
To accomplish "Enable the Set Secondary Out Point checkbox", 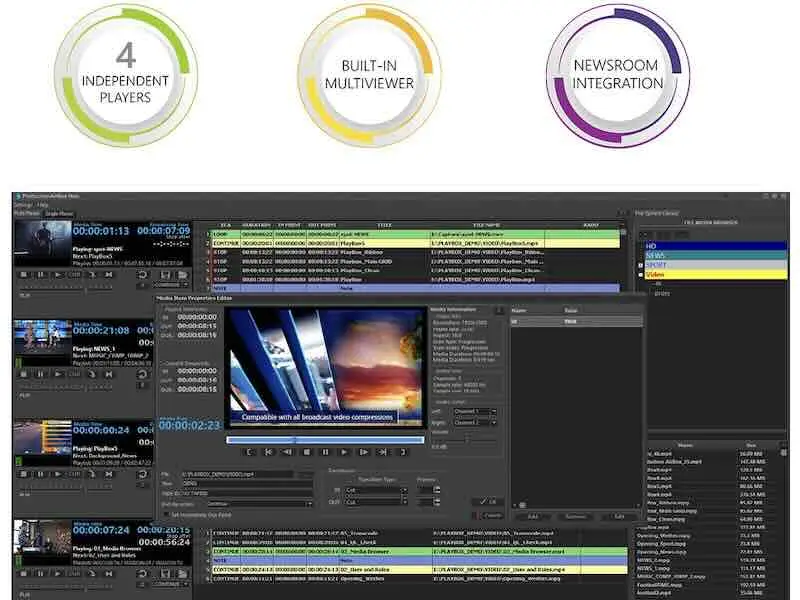I will (166, 515).
